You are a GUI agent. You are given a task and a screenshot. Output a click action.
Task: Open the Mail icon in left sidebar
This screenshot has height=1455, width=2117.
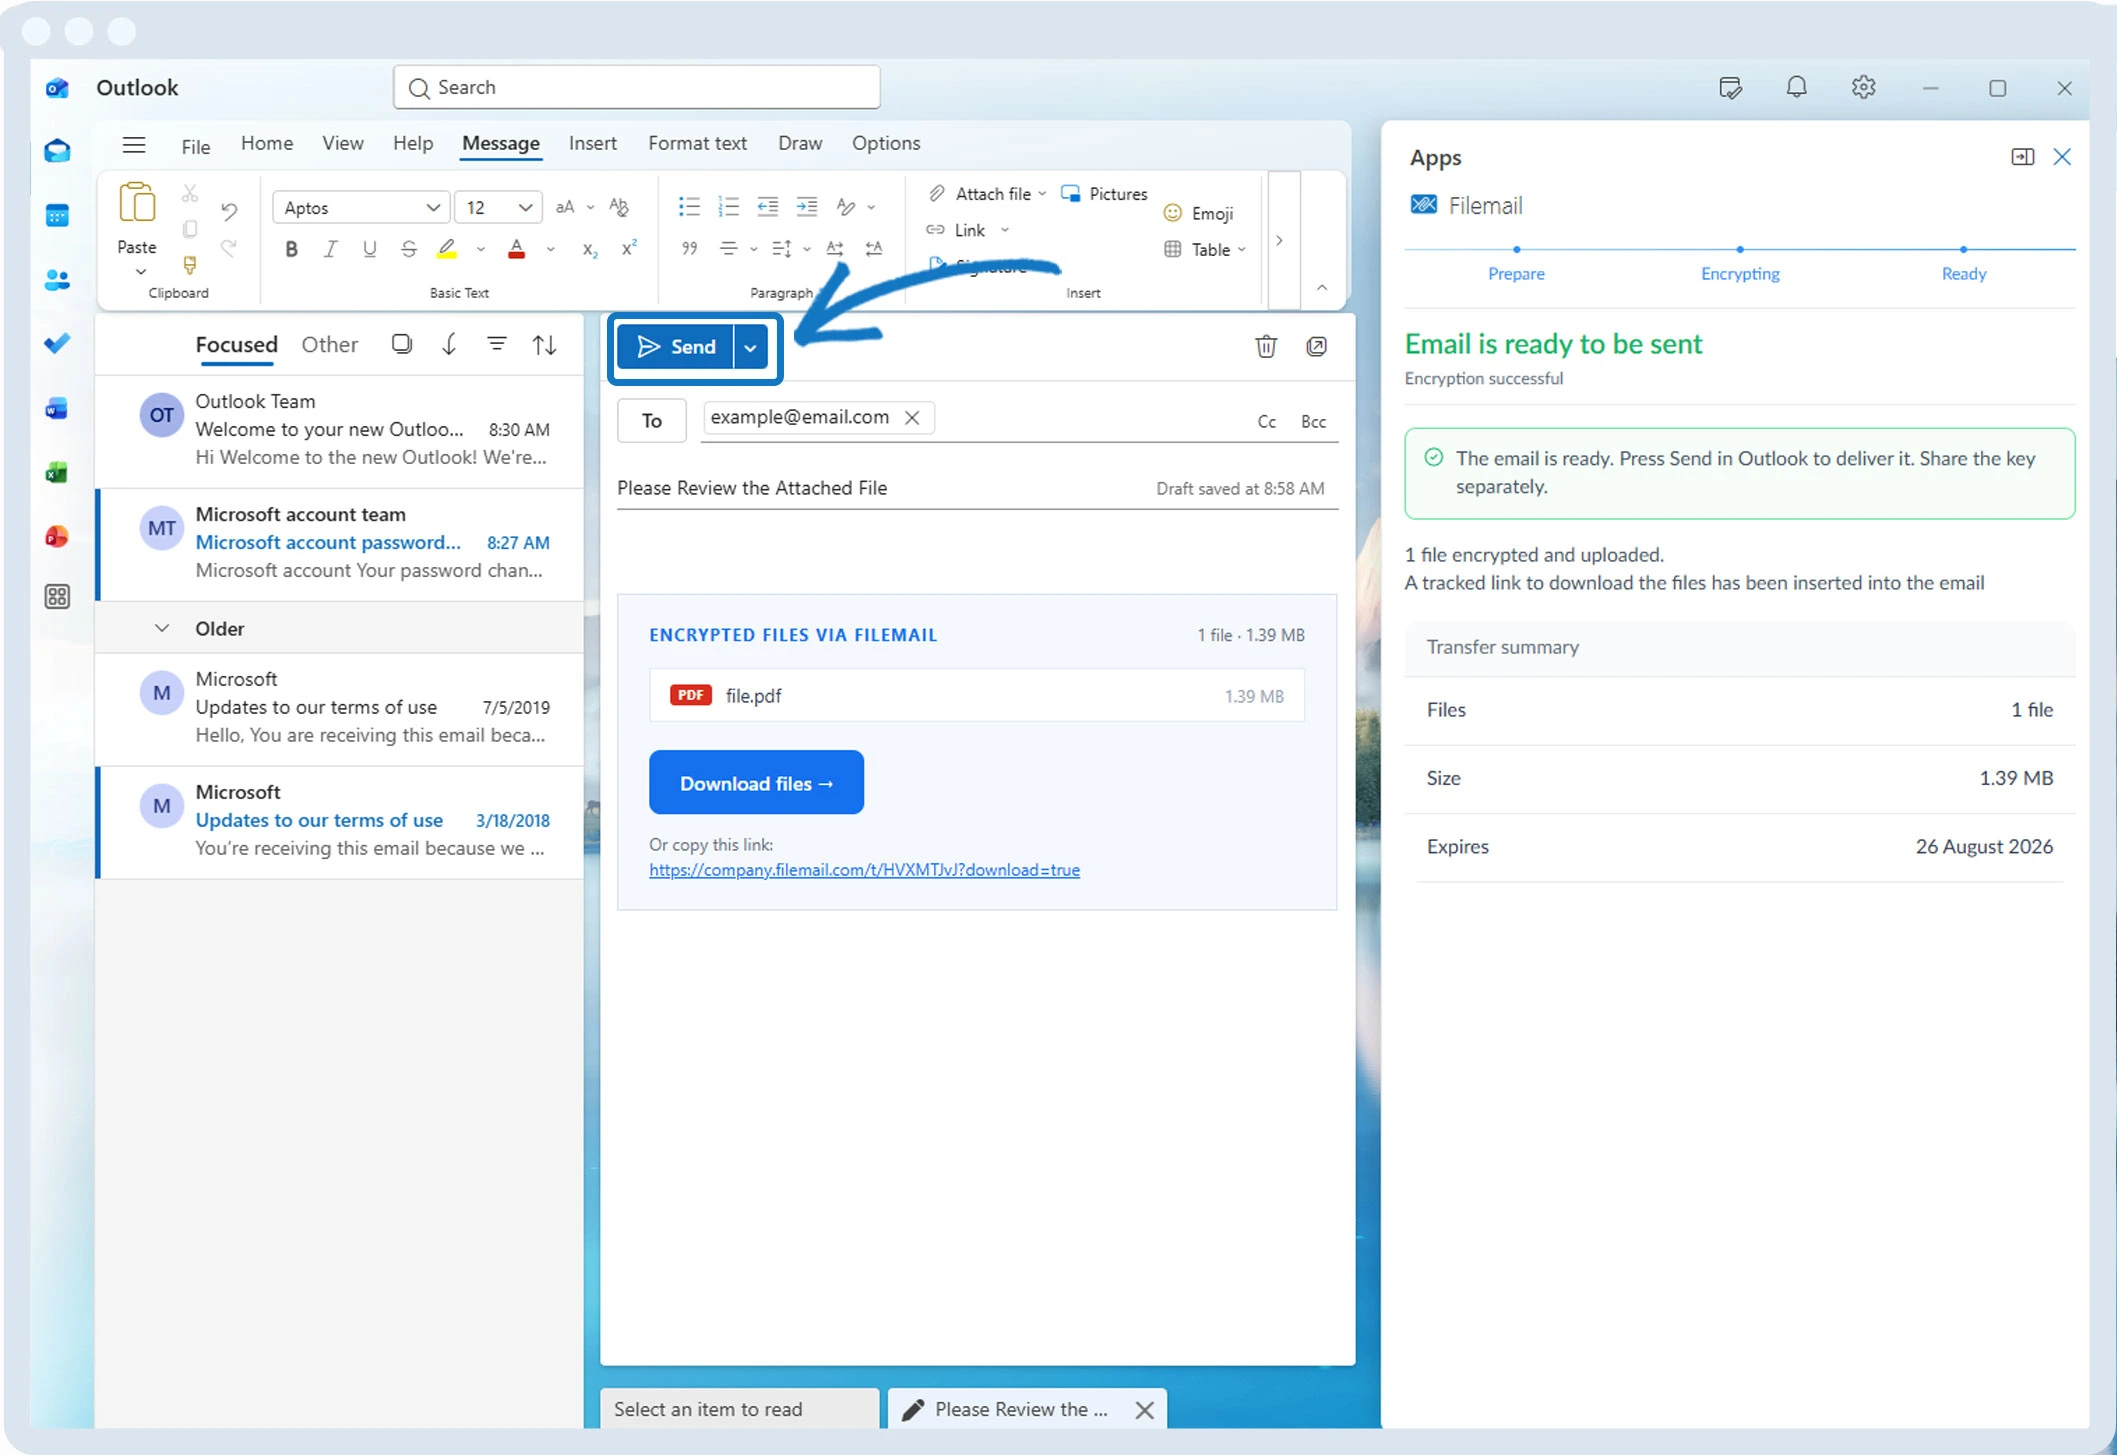[x=57, y=151]
